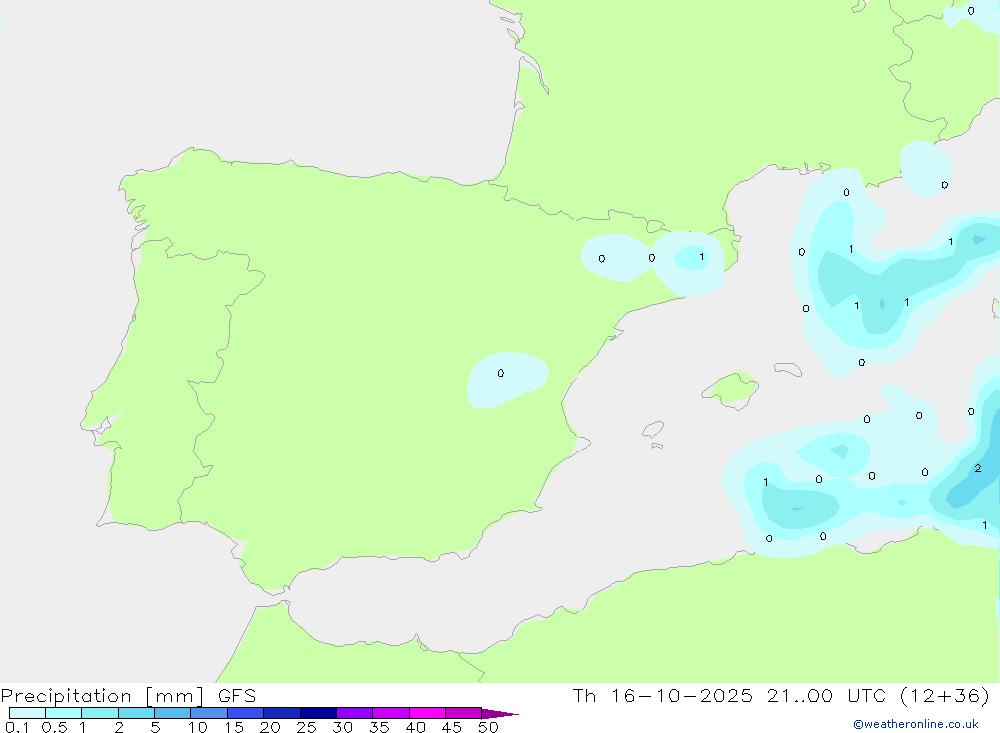
Task: Click the '30' legend scale label
Action: pos(343,727)
